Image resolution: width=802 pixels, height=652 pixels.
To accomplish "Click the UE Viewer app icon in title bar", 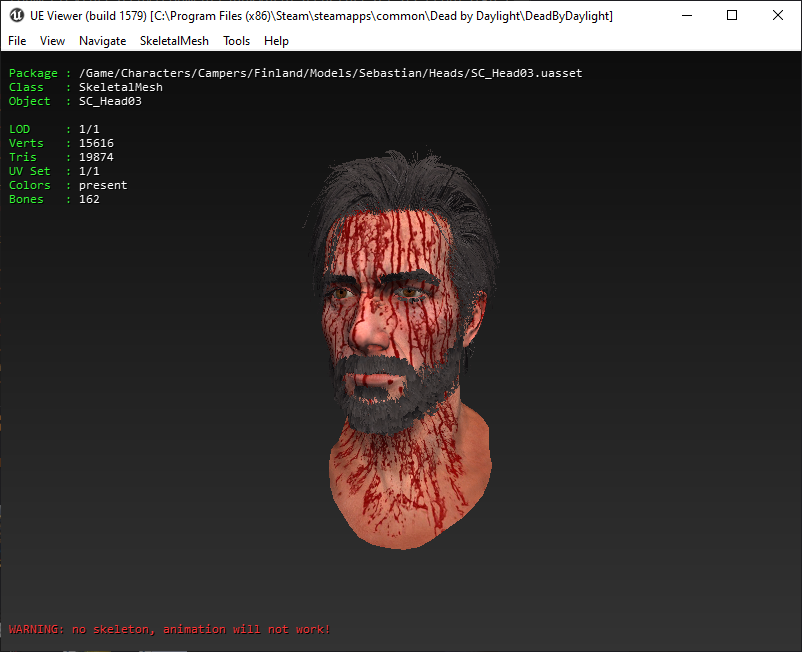I will click(x=16, y=15).
